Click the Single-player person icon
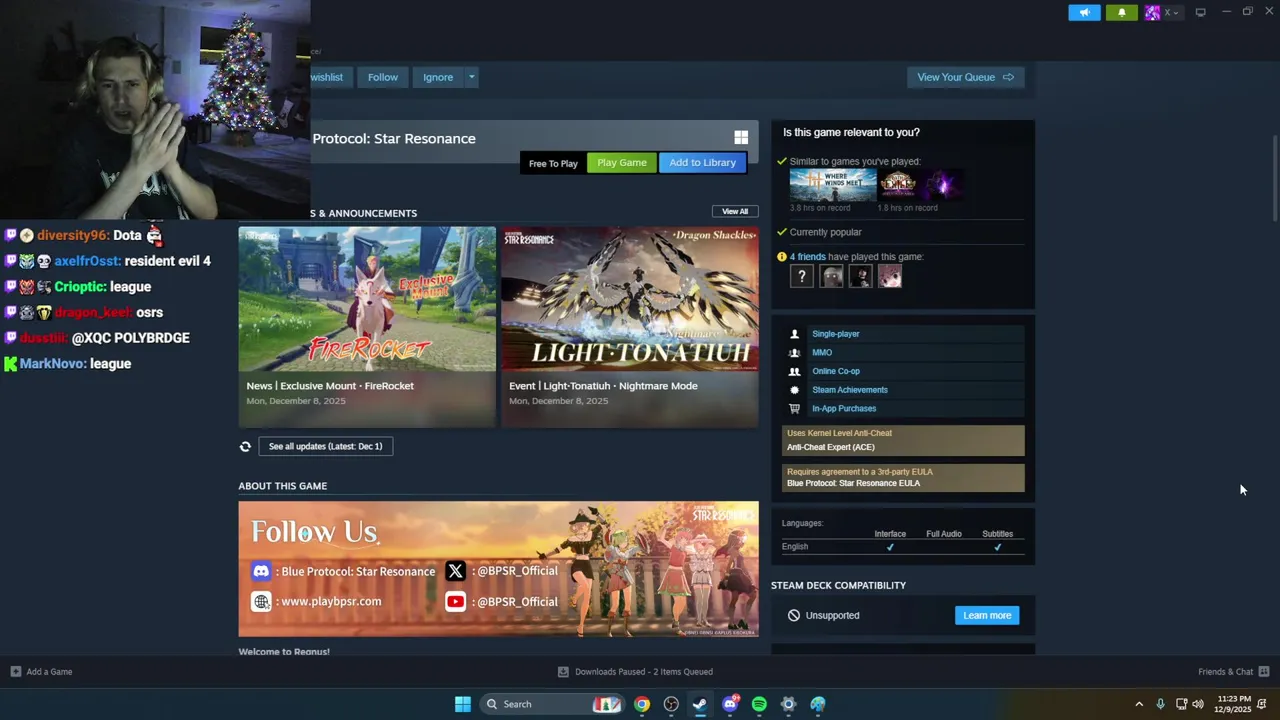Image resolution: width=1280 pixels, height=720 pixels. [x=794, y=334]
